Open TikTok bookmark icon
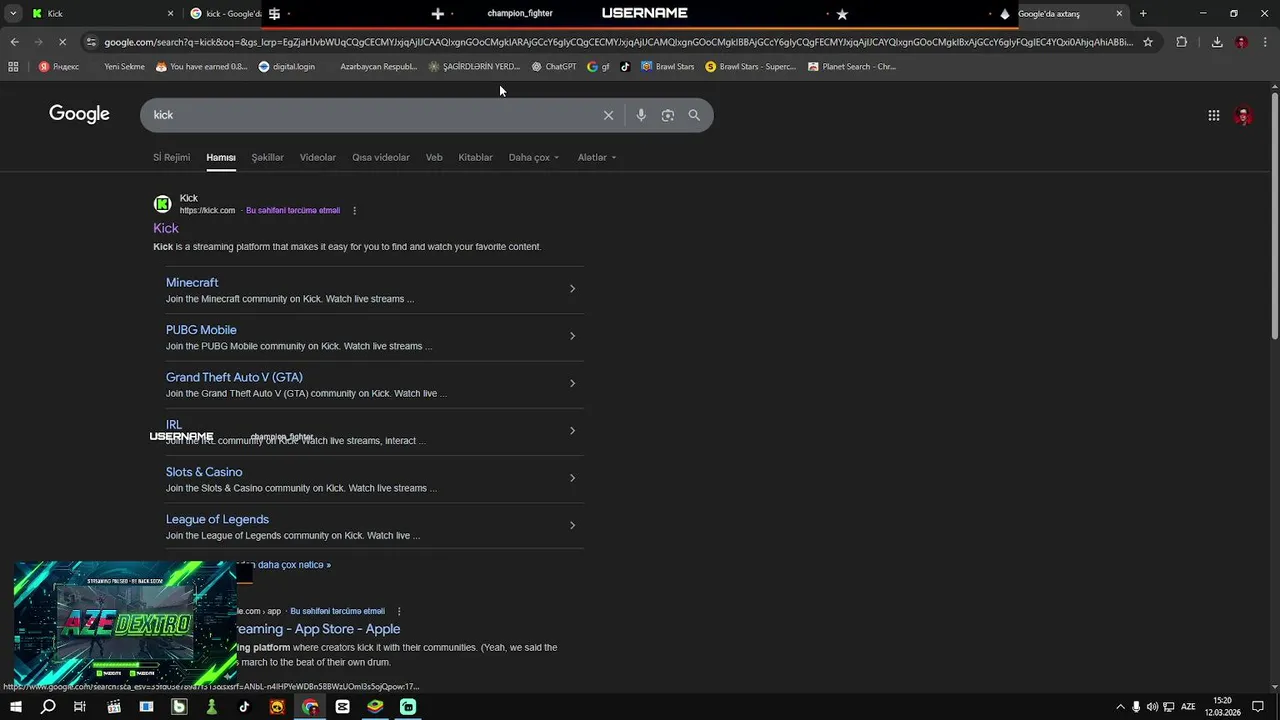 point(625,67)
